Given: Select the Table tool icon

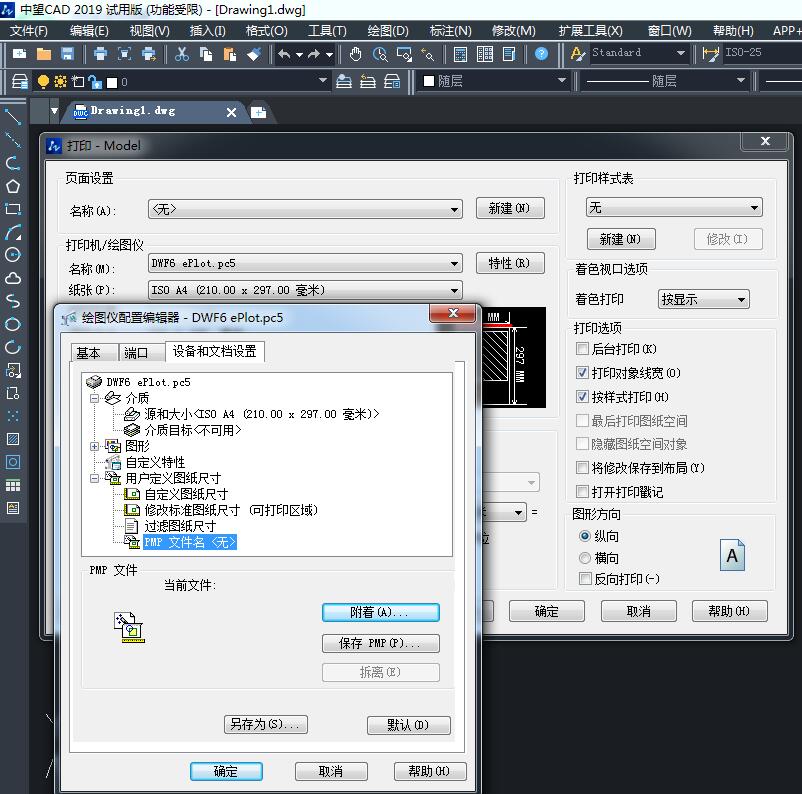Looking at the screenshot, I should (13, 485).
